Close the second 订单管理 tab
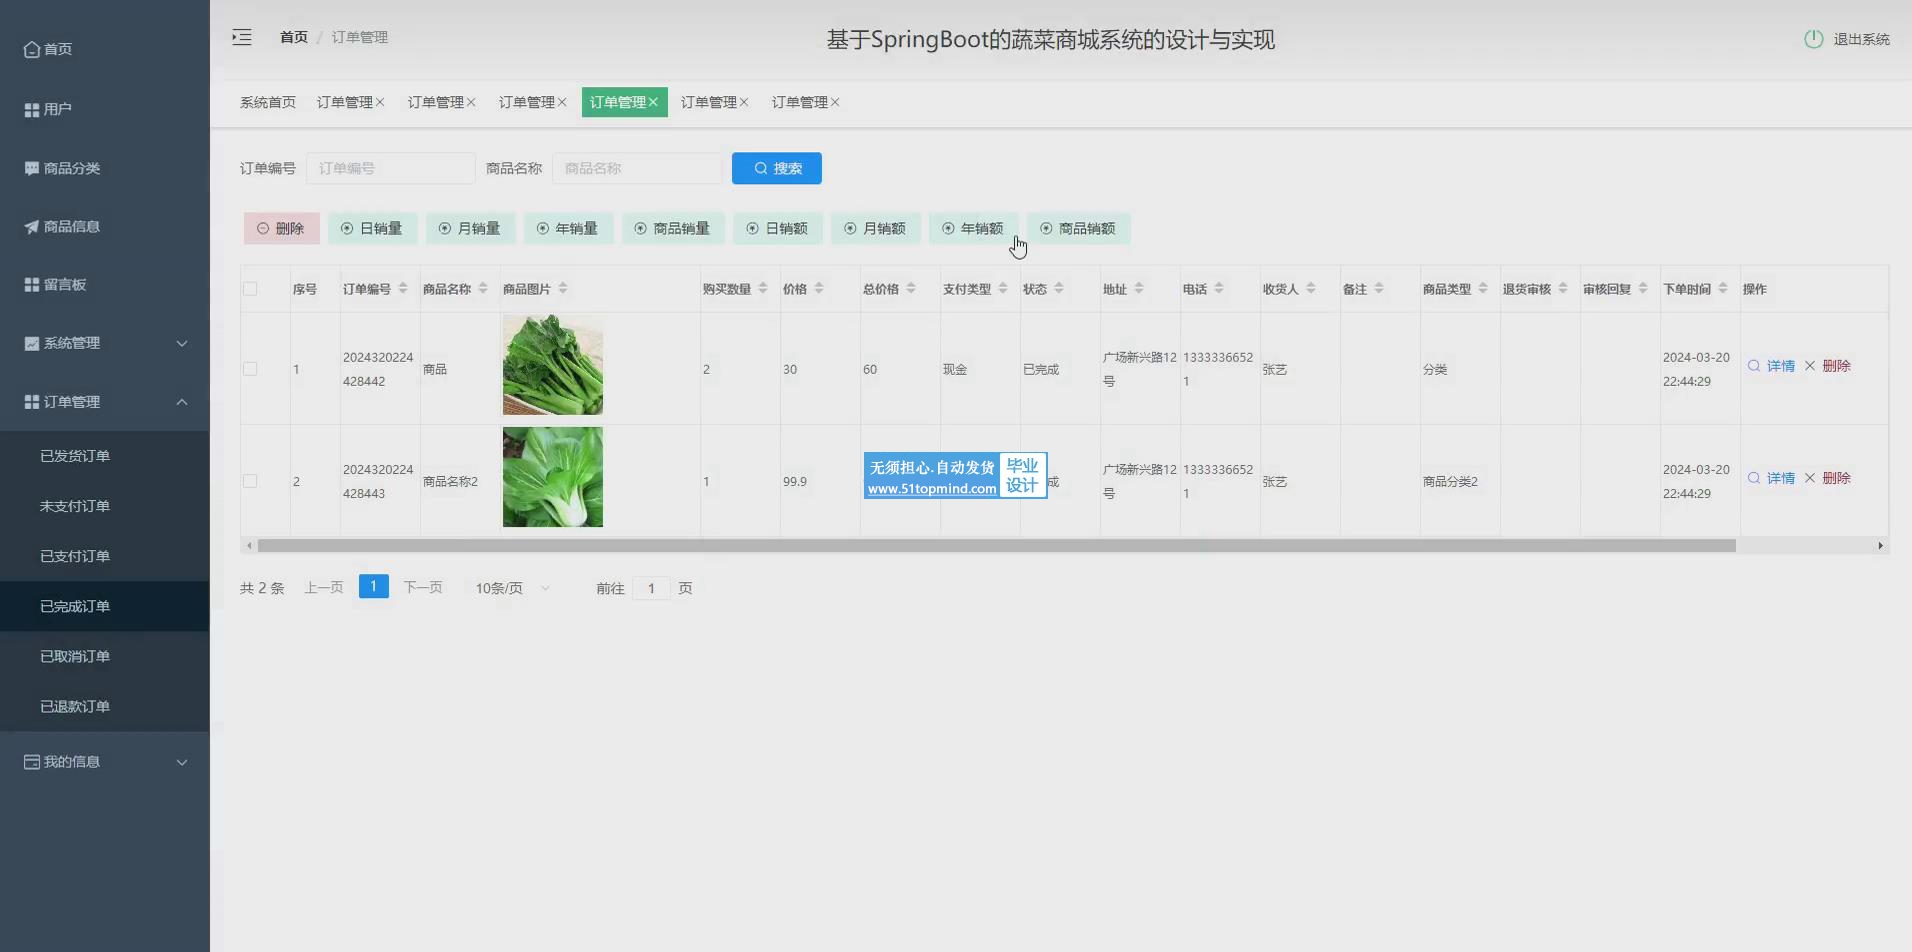Image resolution: width=1912 pixels, height=952 pixels. click(471, 102)
